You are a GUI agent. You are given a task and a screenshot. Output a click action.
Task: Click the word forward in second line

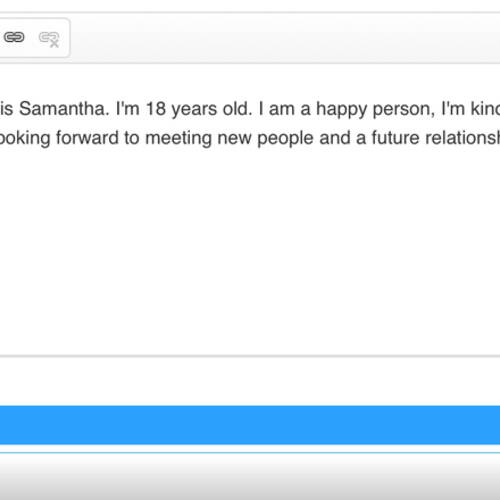87,138
